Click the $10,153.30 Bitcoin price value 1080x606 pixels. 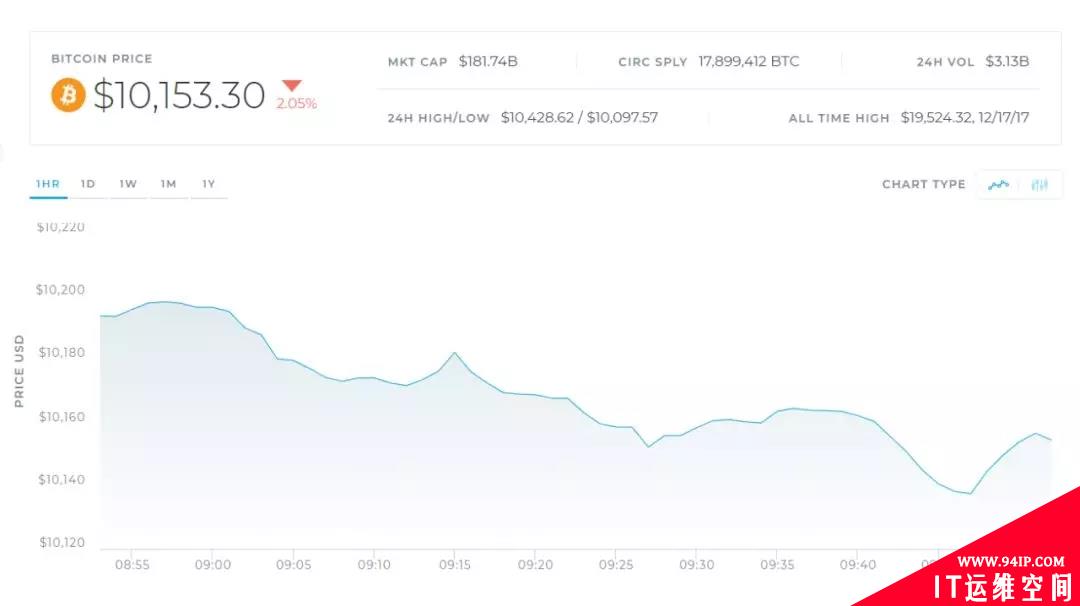tap(179, 95)
